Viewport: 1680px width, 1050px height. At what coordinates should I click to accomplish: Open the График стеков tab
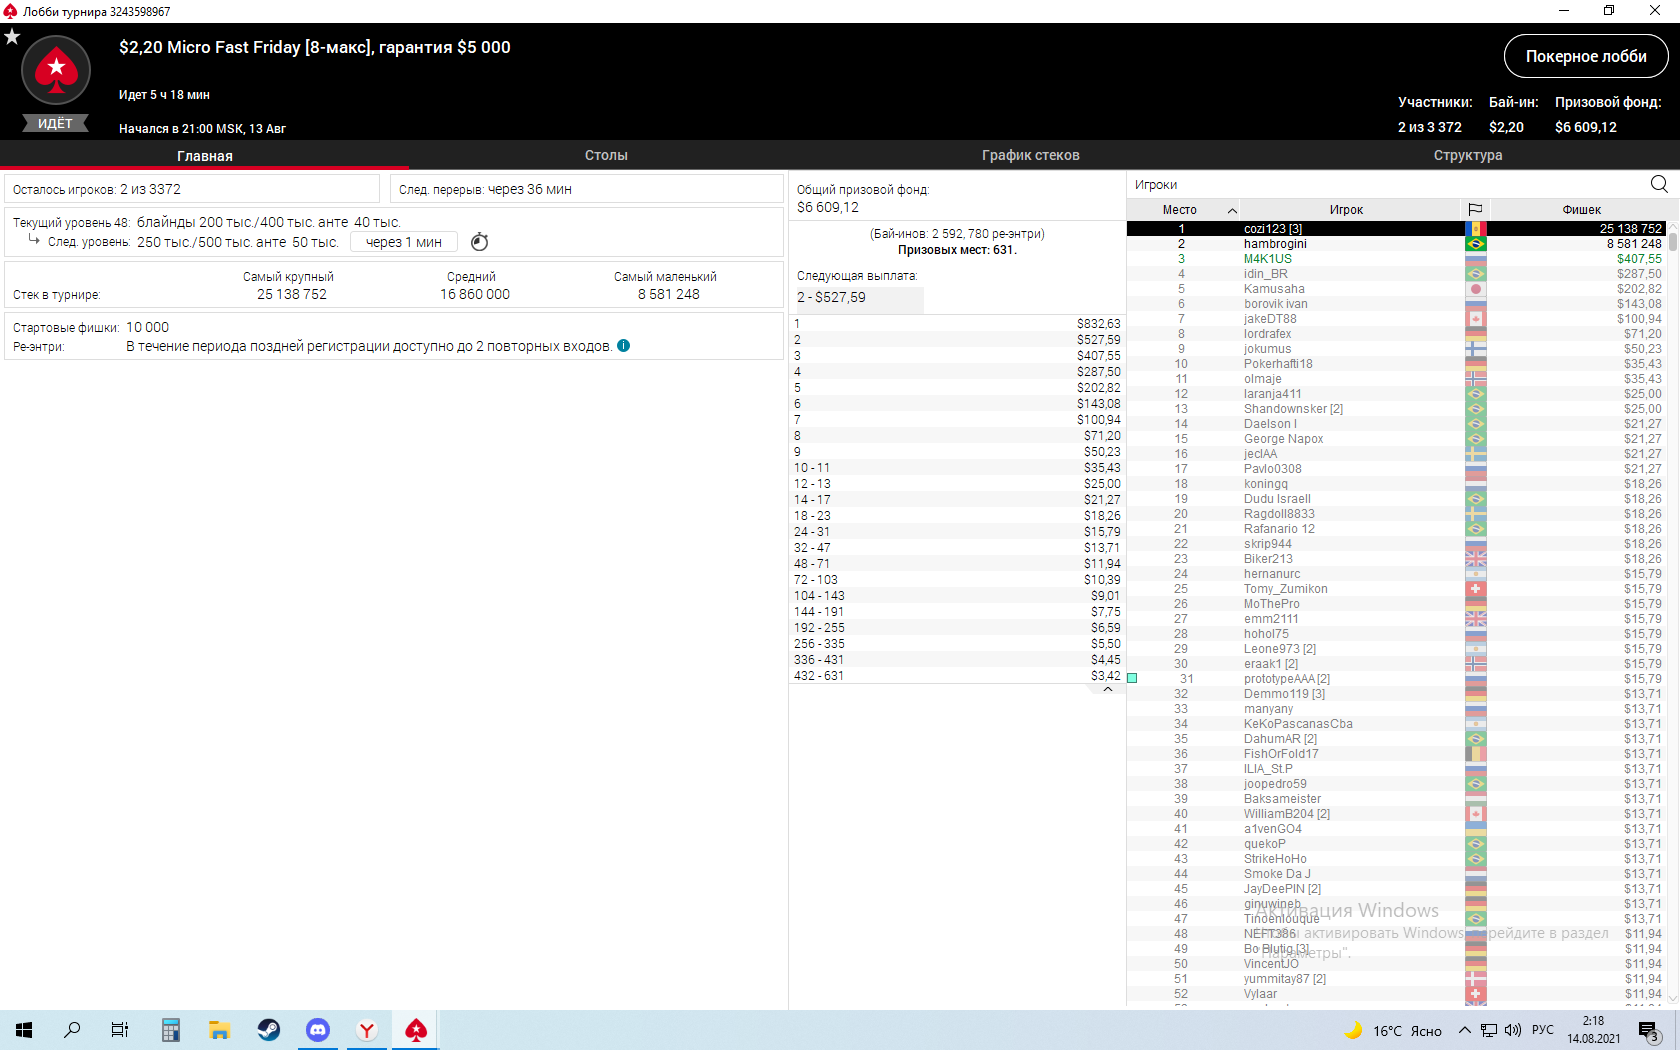pyautogui.click(x=1030, y=155)
